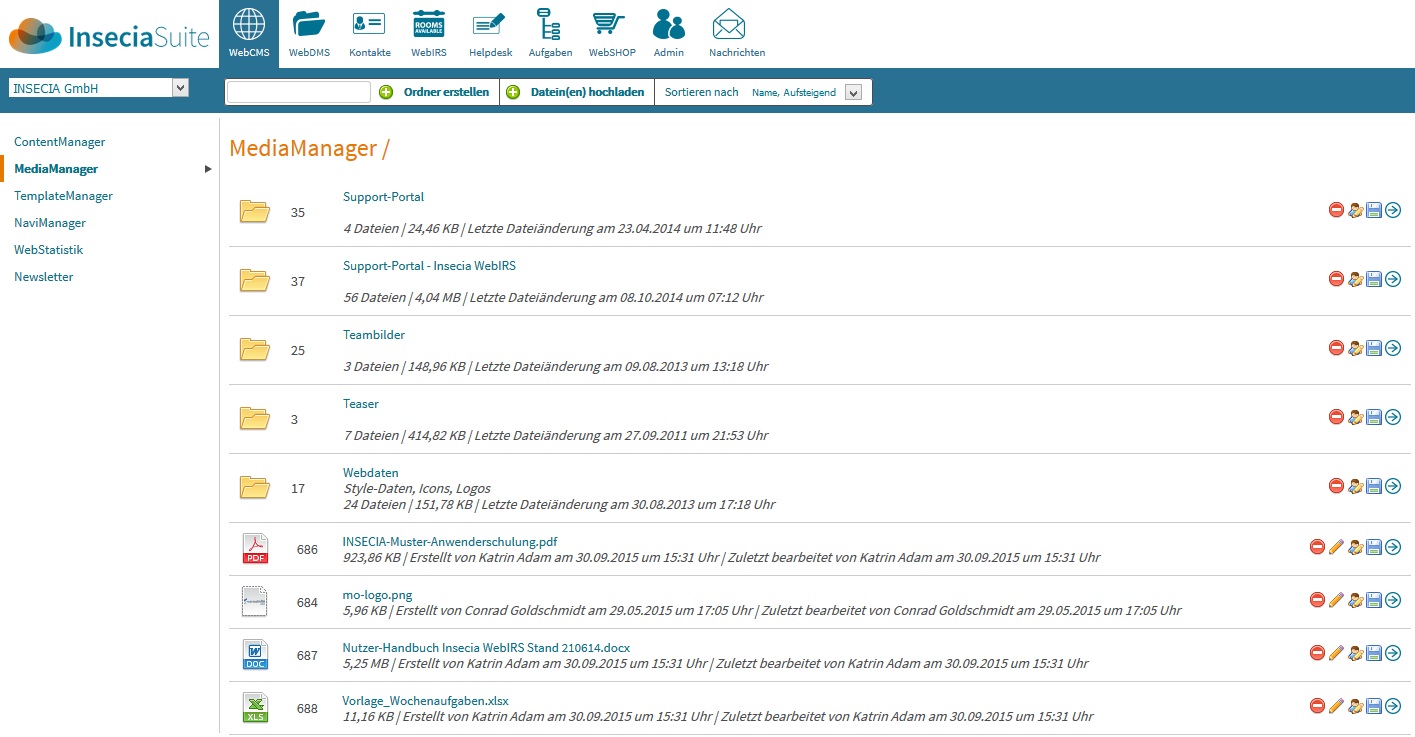Select TemplateManager in the sidebar
The image size is (1415, 737).
click(x=63, y=196)
